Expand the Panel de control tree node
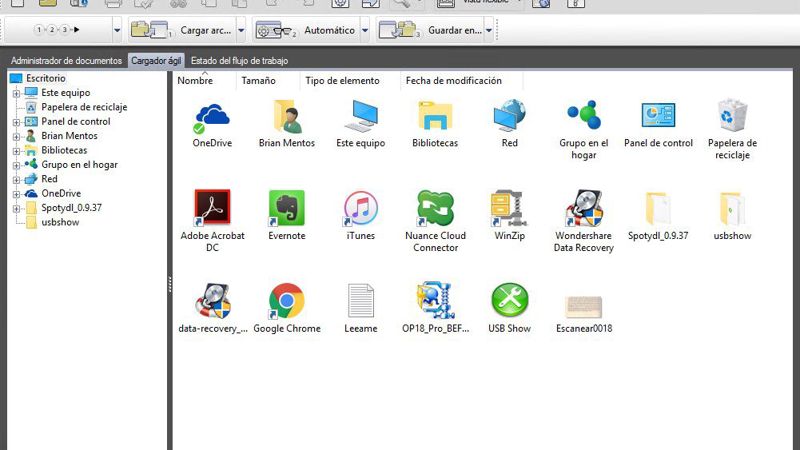Image resolution: width=800 pixels, height=450 pixels. [16, 122]
